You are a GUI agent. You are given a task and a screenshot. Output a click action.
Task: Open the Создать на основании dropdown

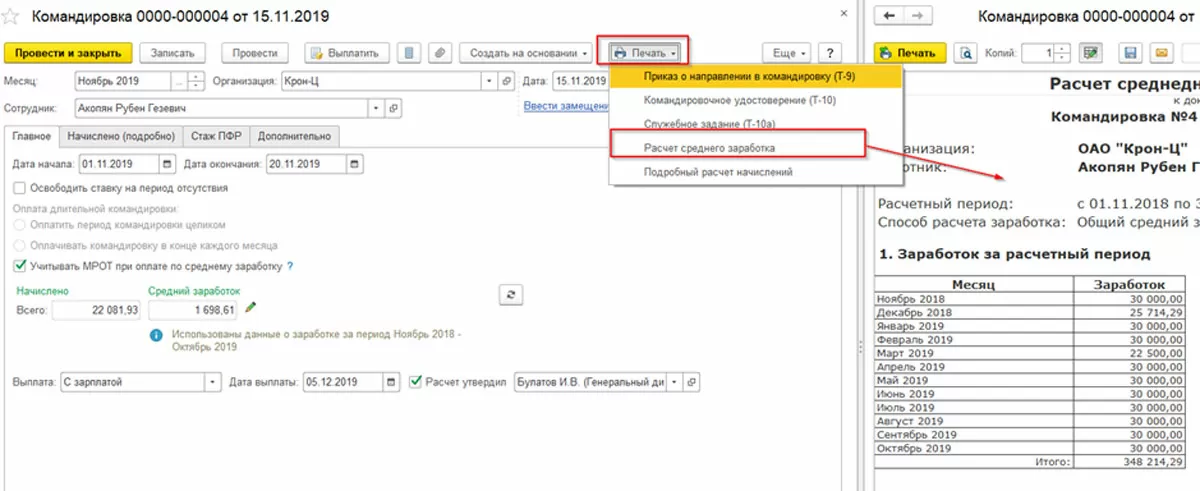click(525, 53)
